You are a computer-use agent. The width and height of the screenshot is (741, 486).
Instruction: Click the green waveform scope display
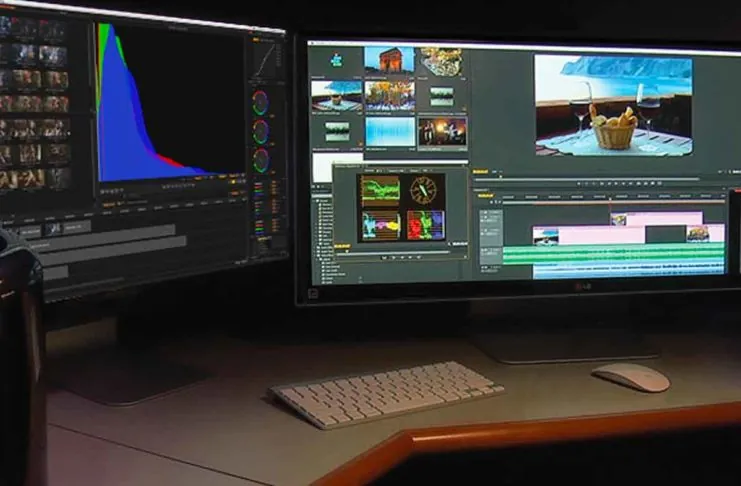pos(381,191)
